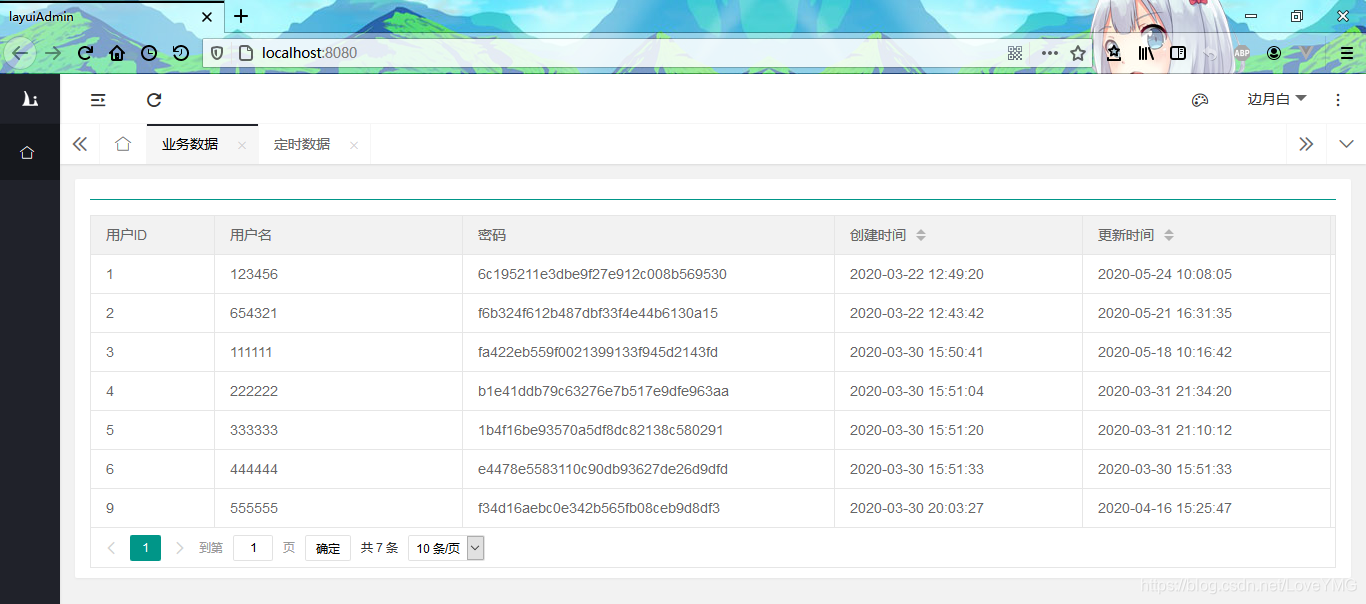Image resolution: width=1366 pixels, height=604 pixels.
Task: Click updated time 2020-04-16 15:25:47
Action: click(1165, 508)
